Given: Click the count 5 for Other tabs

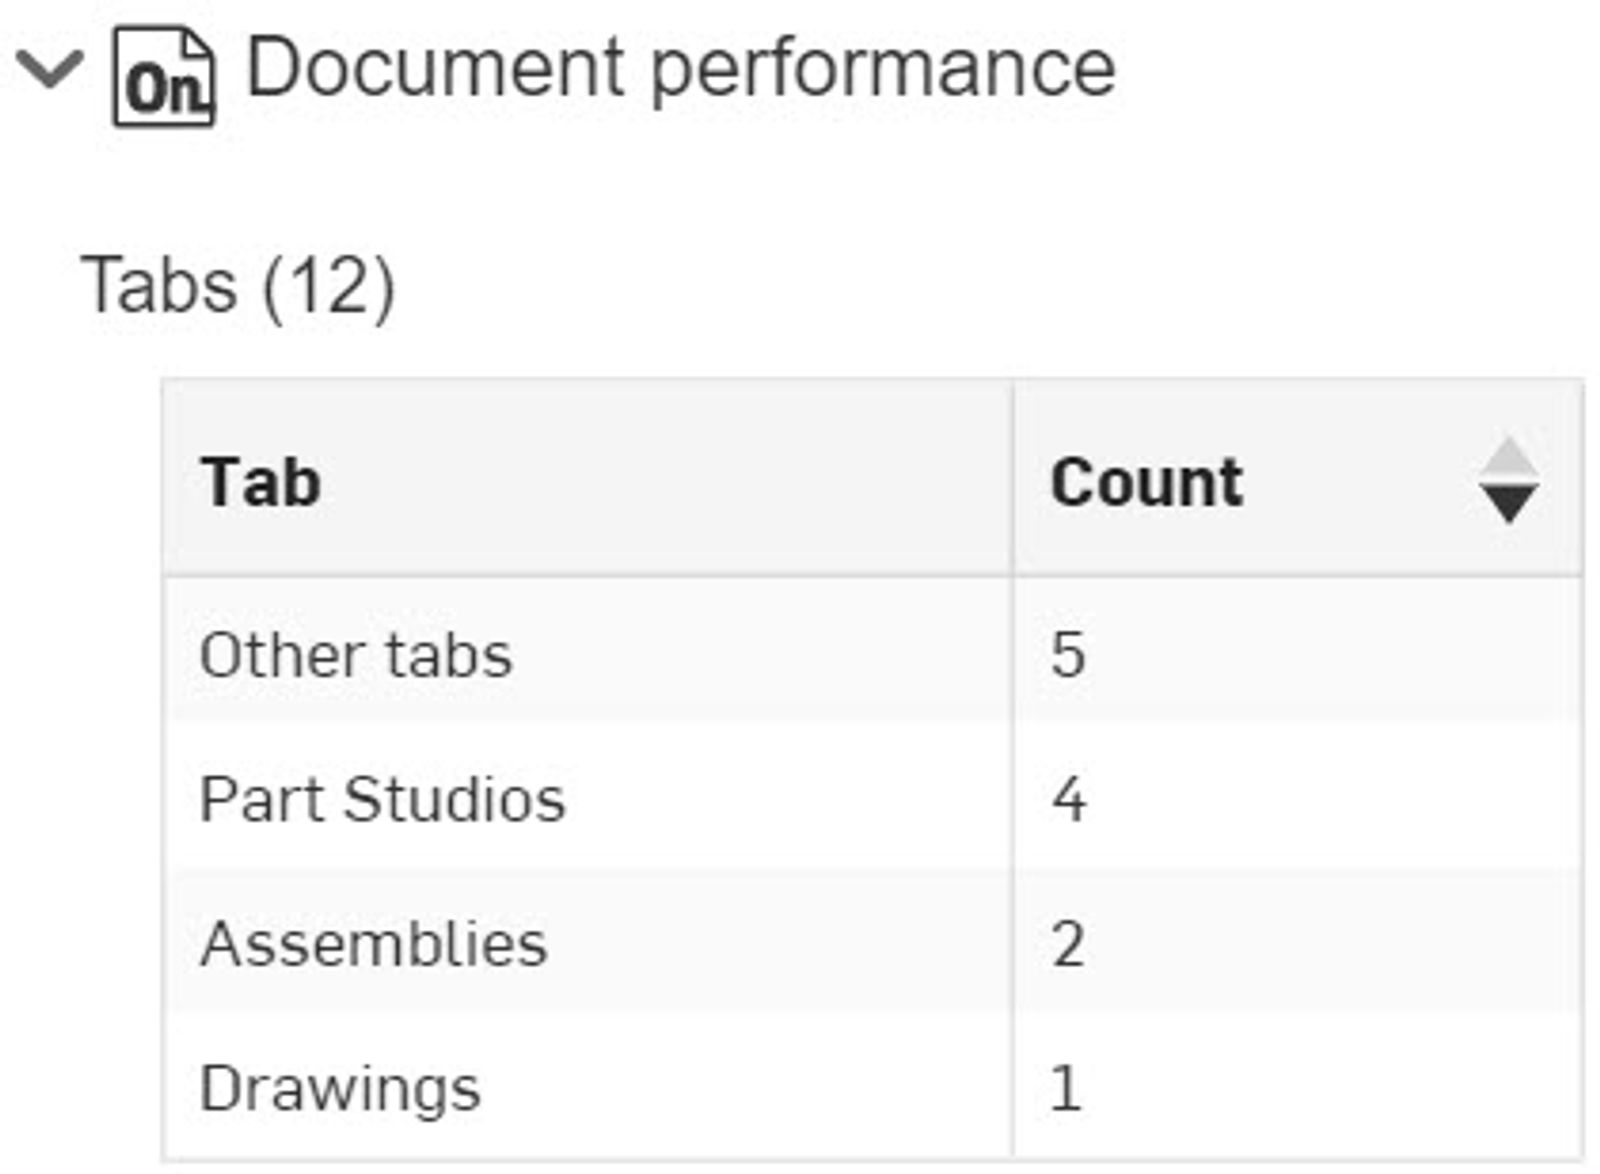Looking at the screenshot, I should click(1068, 656).
